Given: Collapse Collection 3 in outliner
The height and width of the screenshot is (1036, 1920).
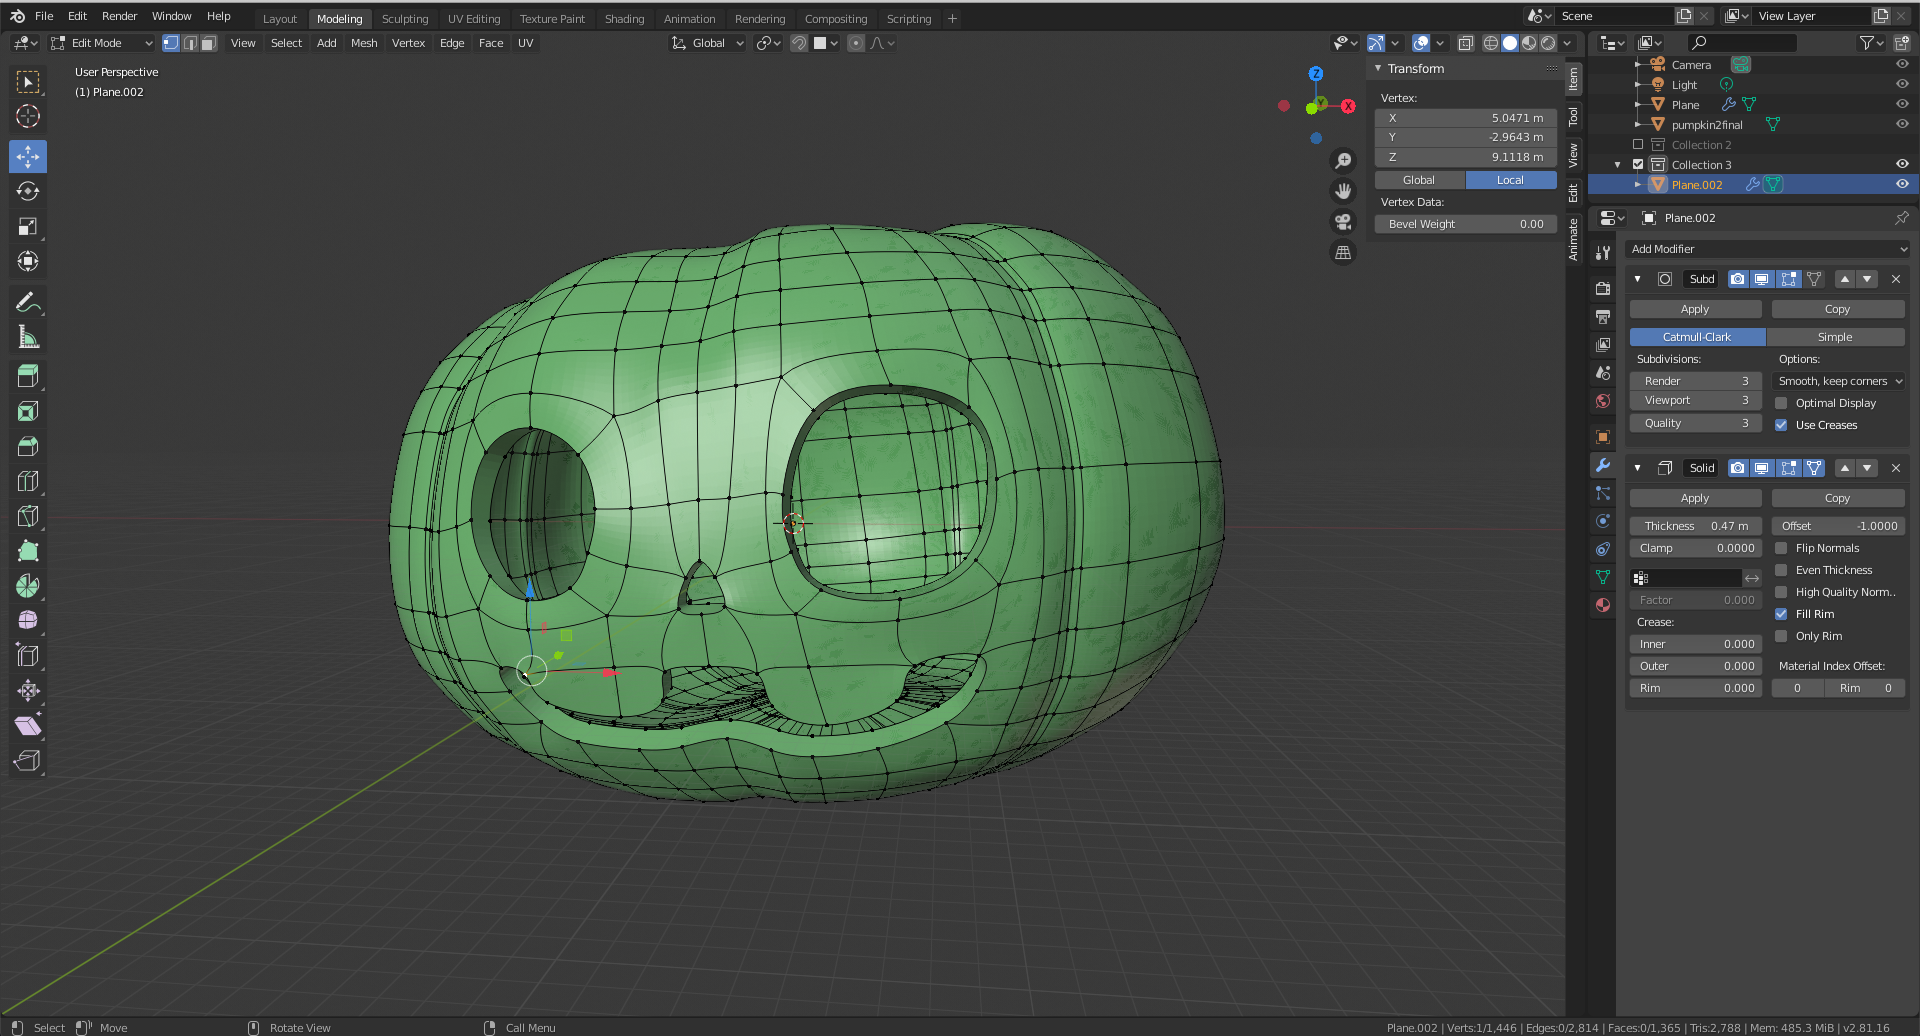Looking at the screenshot, I should [x=1617, y=165].
